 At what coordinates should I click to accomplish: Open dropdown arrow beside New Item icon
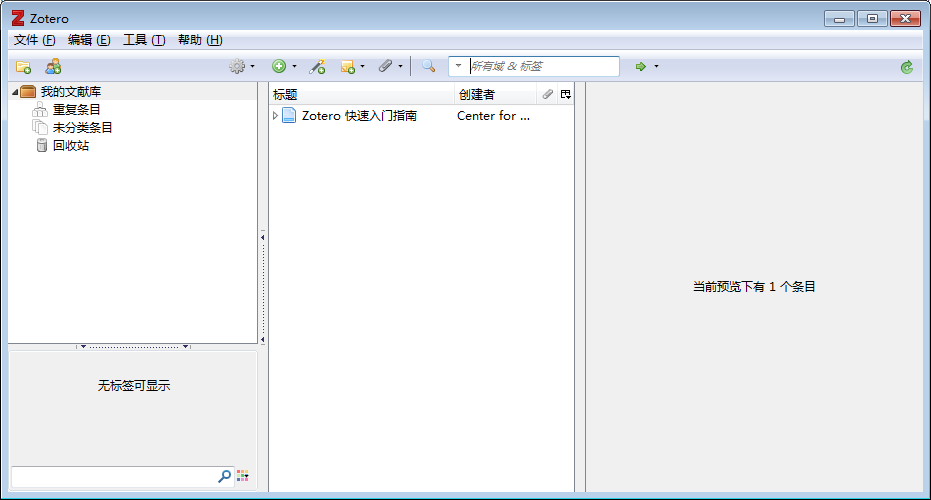pyautogui.click(x=294, y=67)
